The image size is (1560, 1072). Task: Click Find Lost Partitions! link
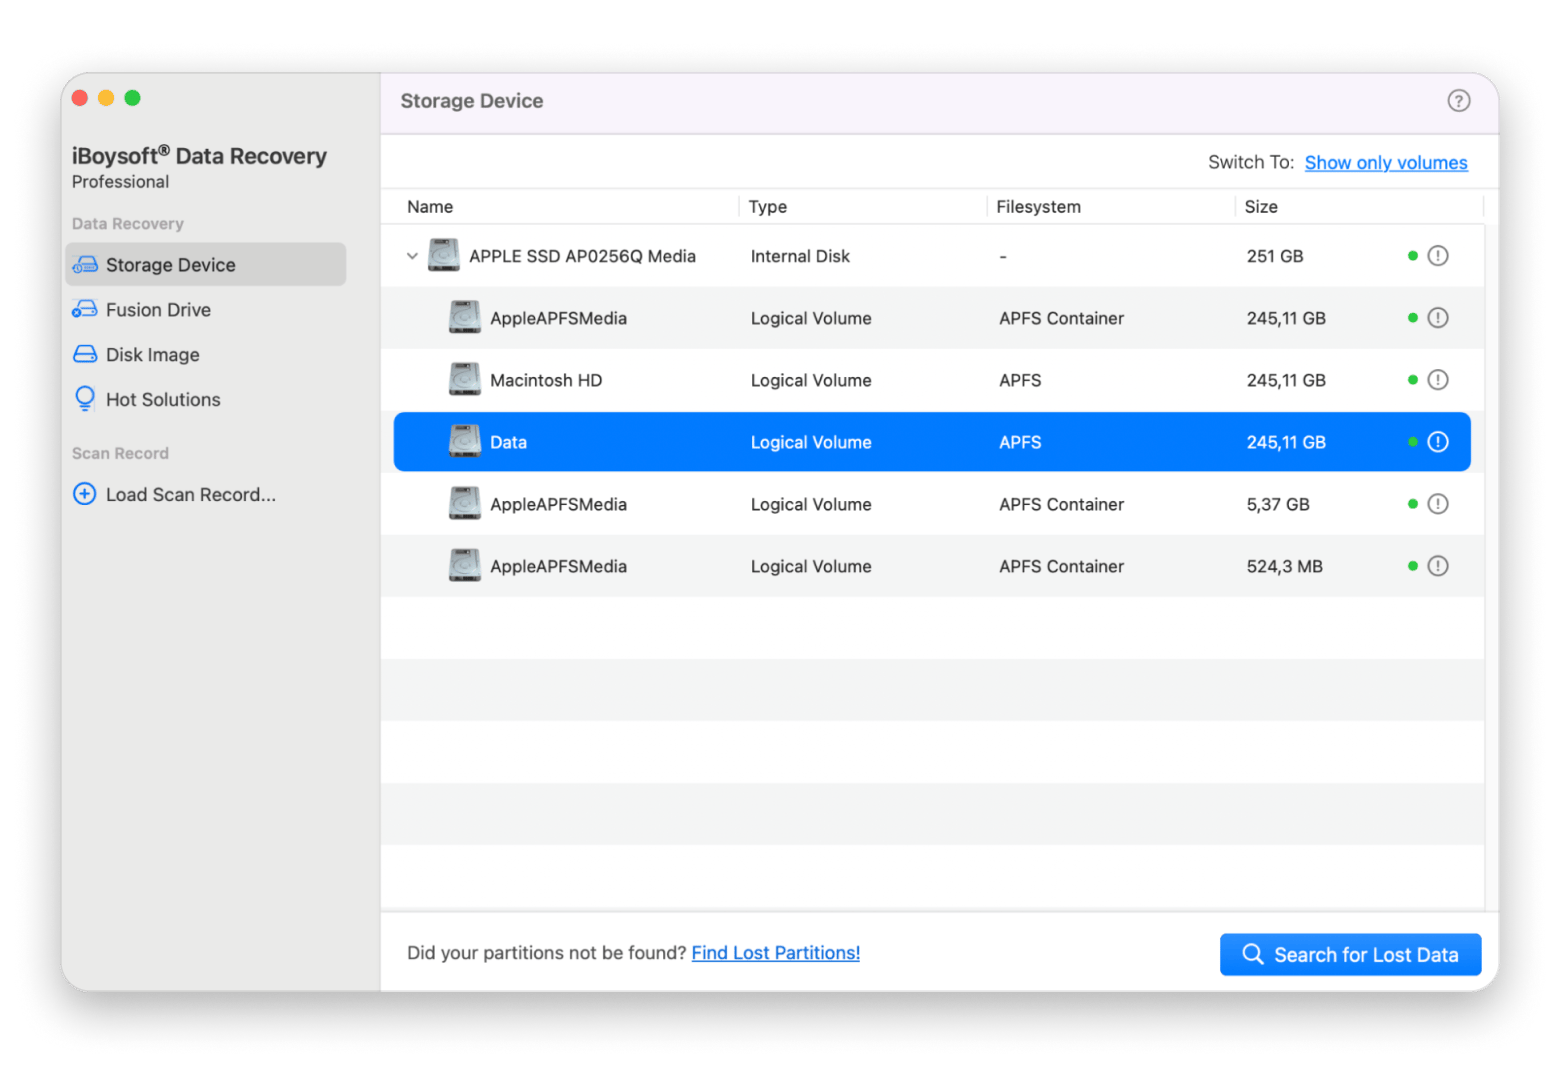pyautogui.click(x=775, y=953)
